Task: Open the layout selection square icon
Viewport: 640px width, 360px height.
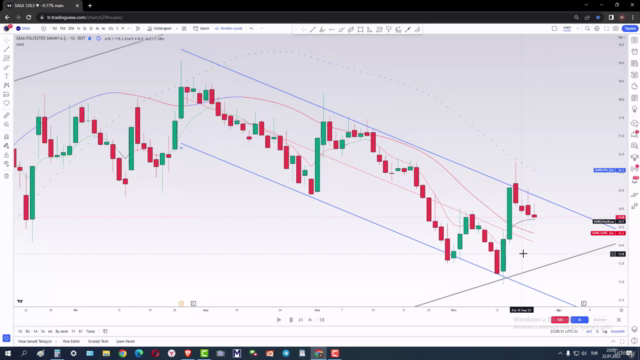Action: 554,29
